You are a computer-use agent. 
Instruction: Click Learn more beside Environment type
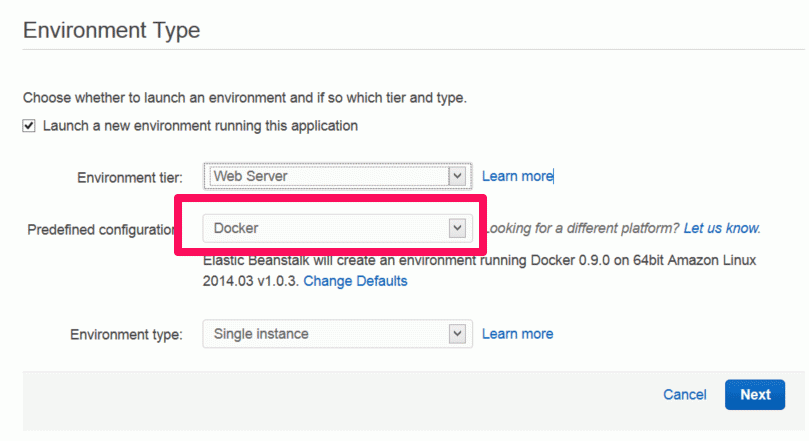(517, 334)
